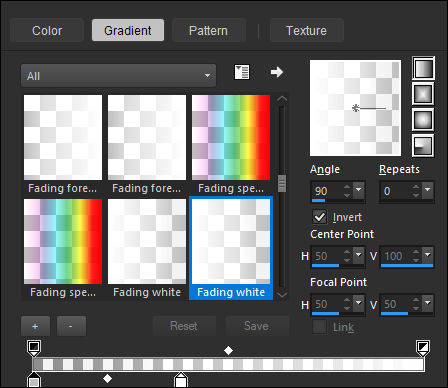This screenshot has width=448, height=388.
Task: Select the unselected Fading white gradient
Action: tap(147, 241)
